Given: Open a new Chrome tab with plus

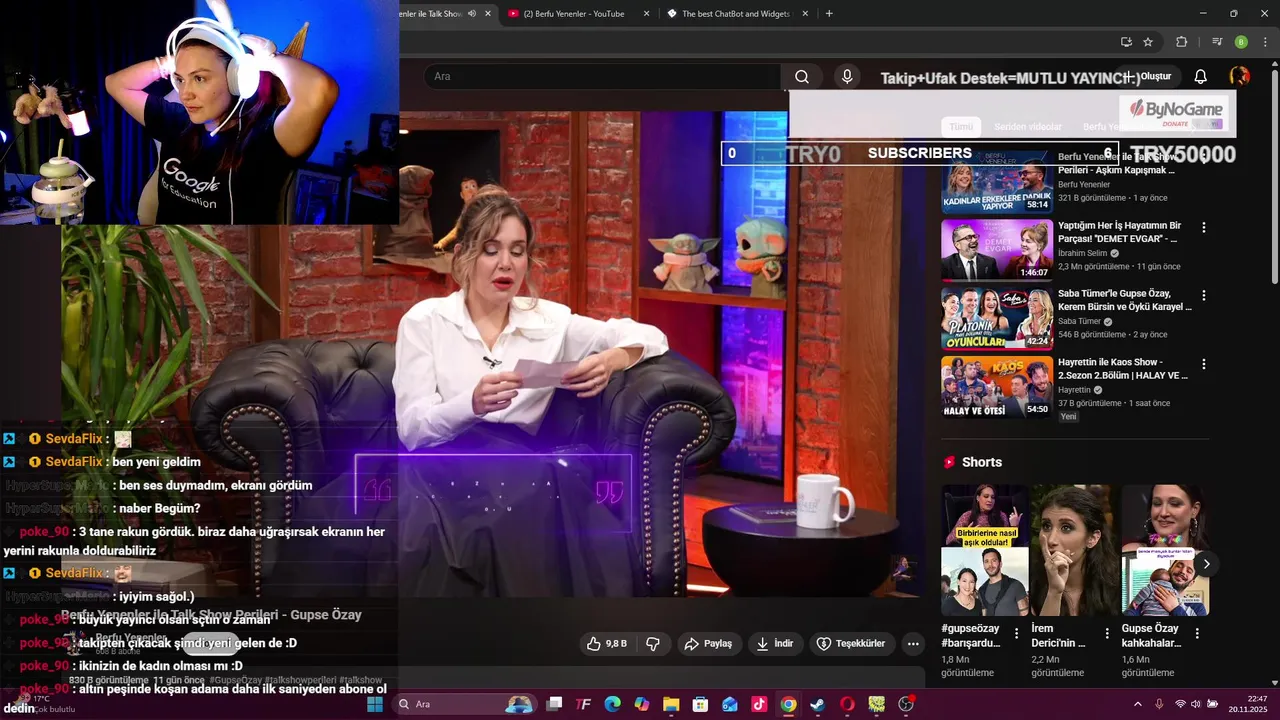Looking at the screenshot, I should (829, 13).
